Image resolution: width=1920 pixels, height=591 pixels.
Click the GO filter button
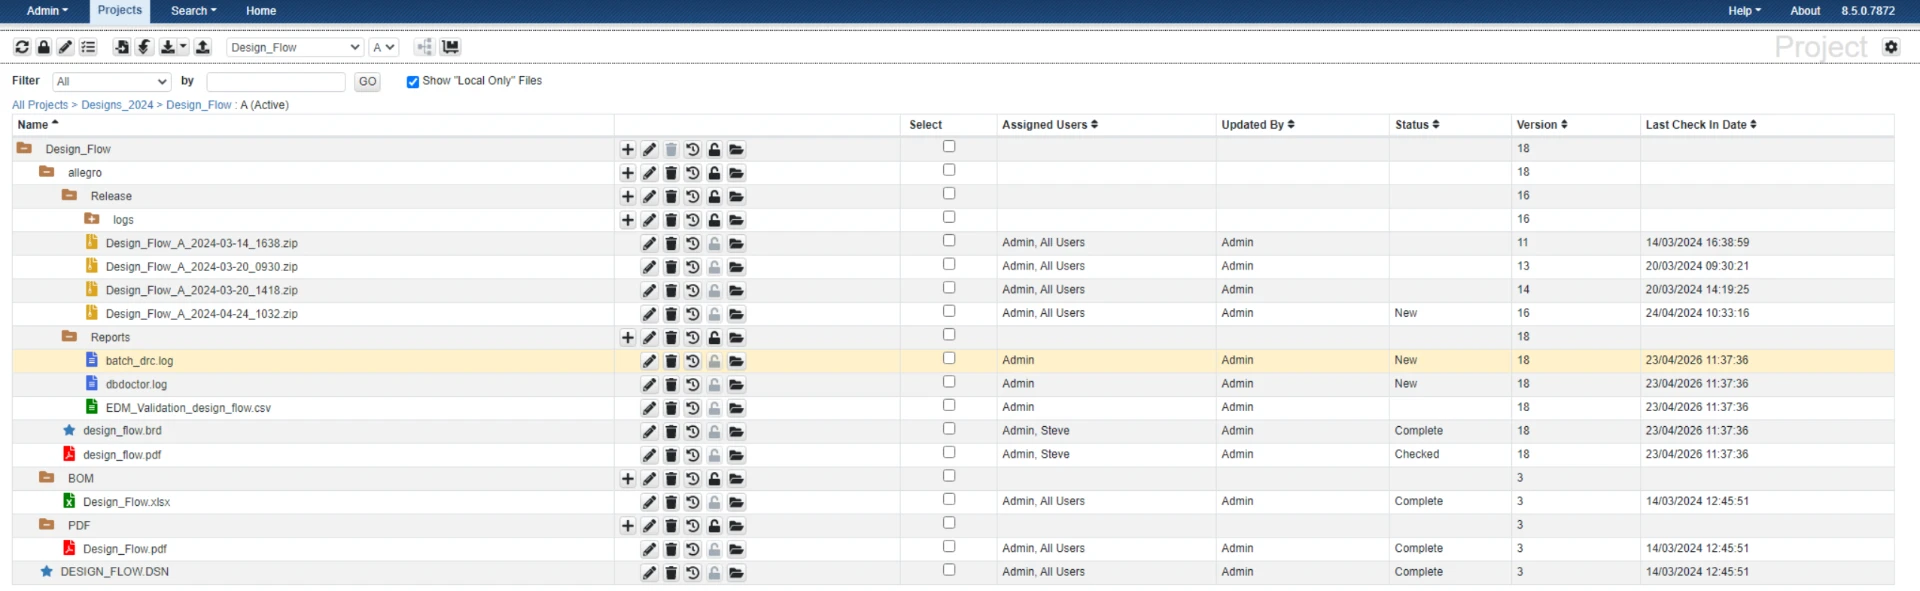pyautogui.click(x=367, y=82)
